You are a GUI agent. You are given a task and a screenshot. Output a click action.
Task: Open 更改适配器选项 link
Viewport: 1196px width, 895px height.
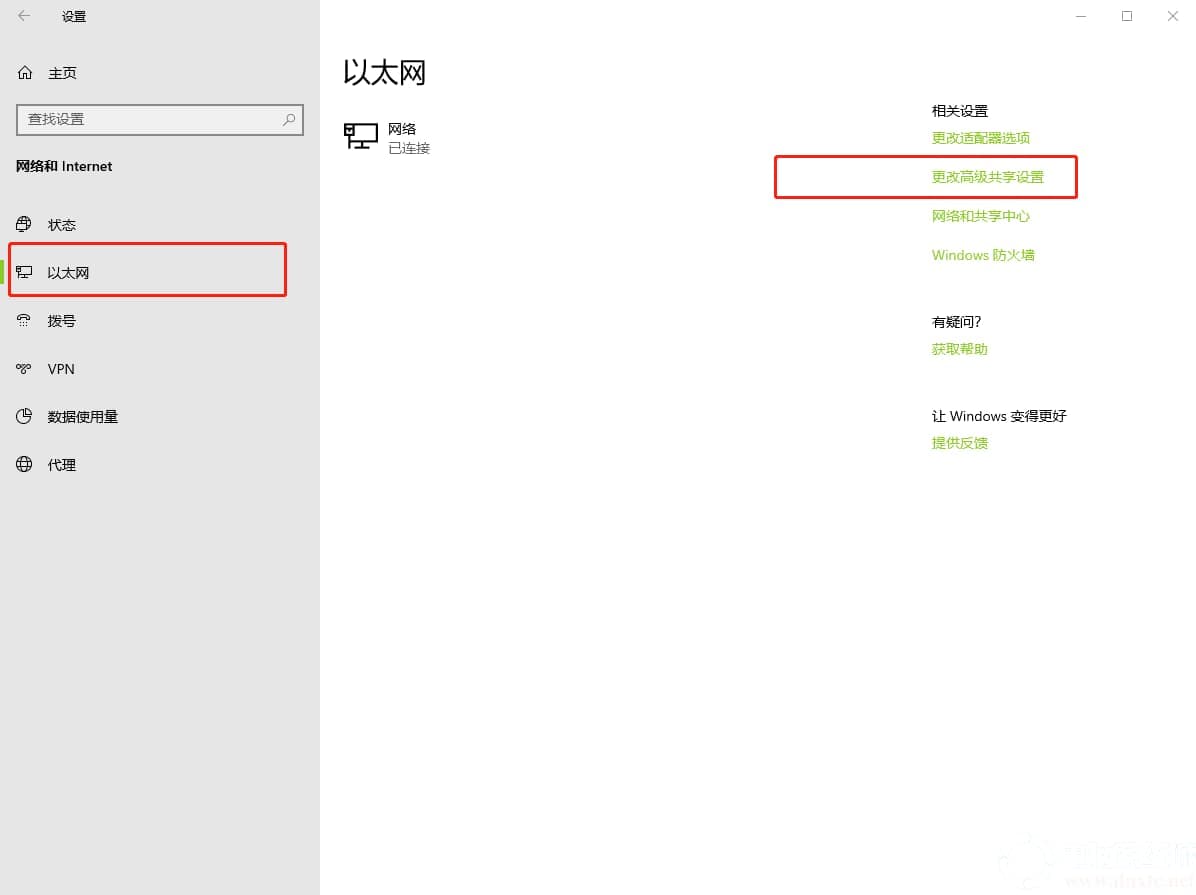(980, 138)
